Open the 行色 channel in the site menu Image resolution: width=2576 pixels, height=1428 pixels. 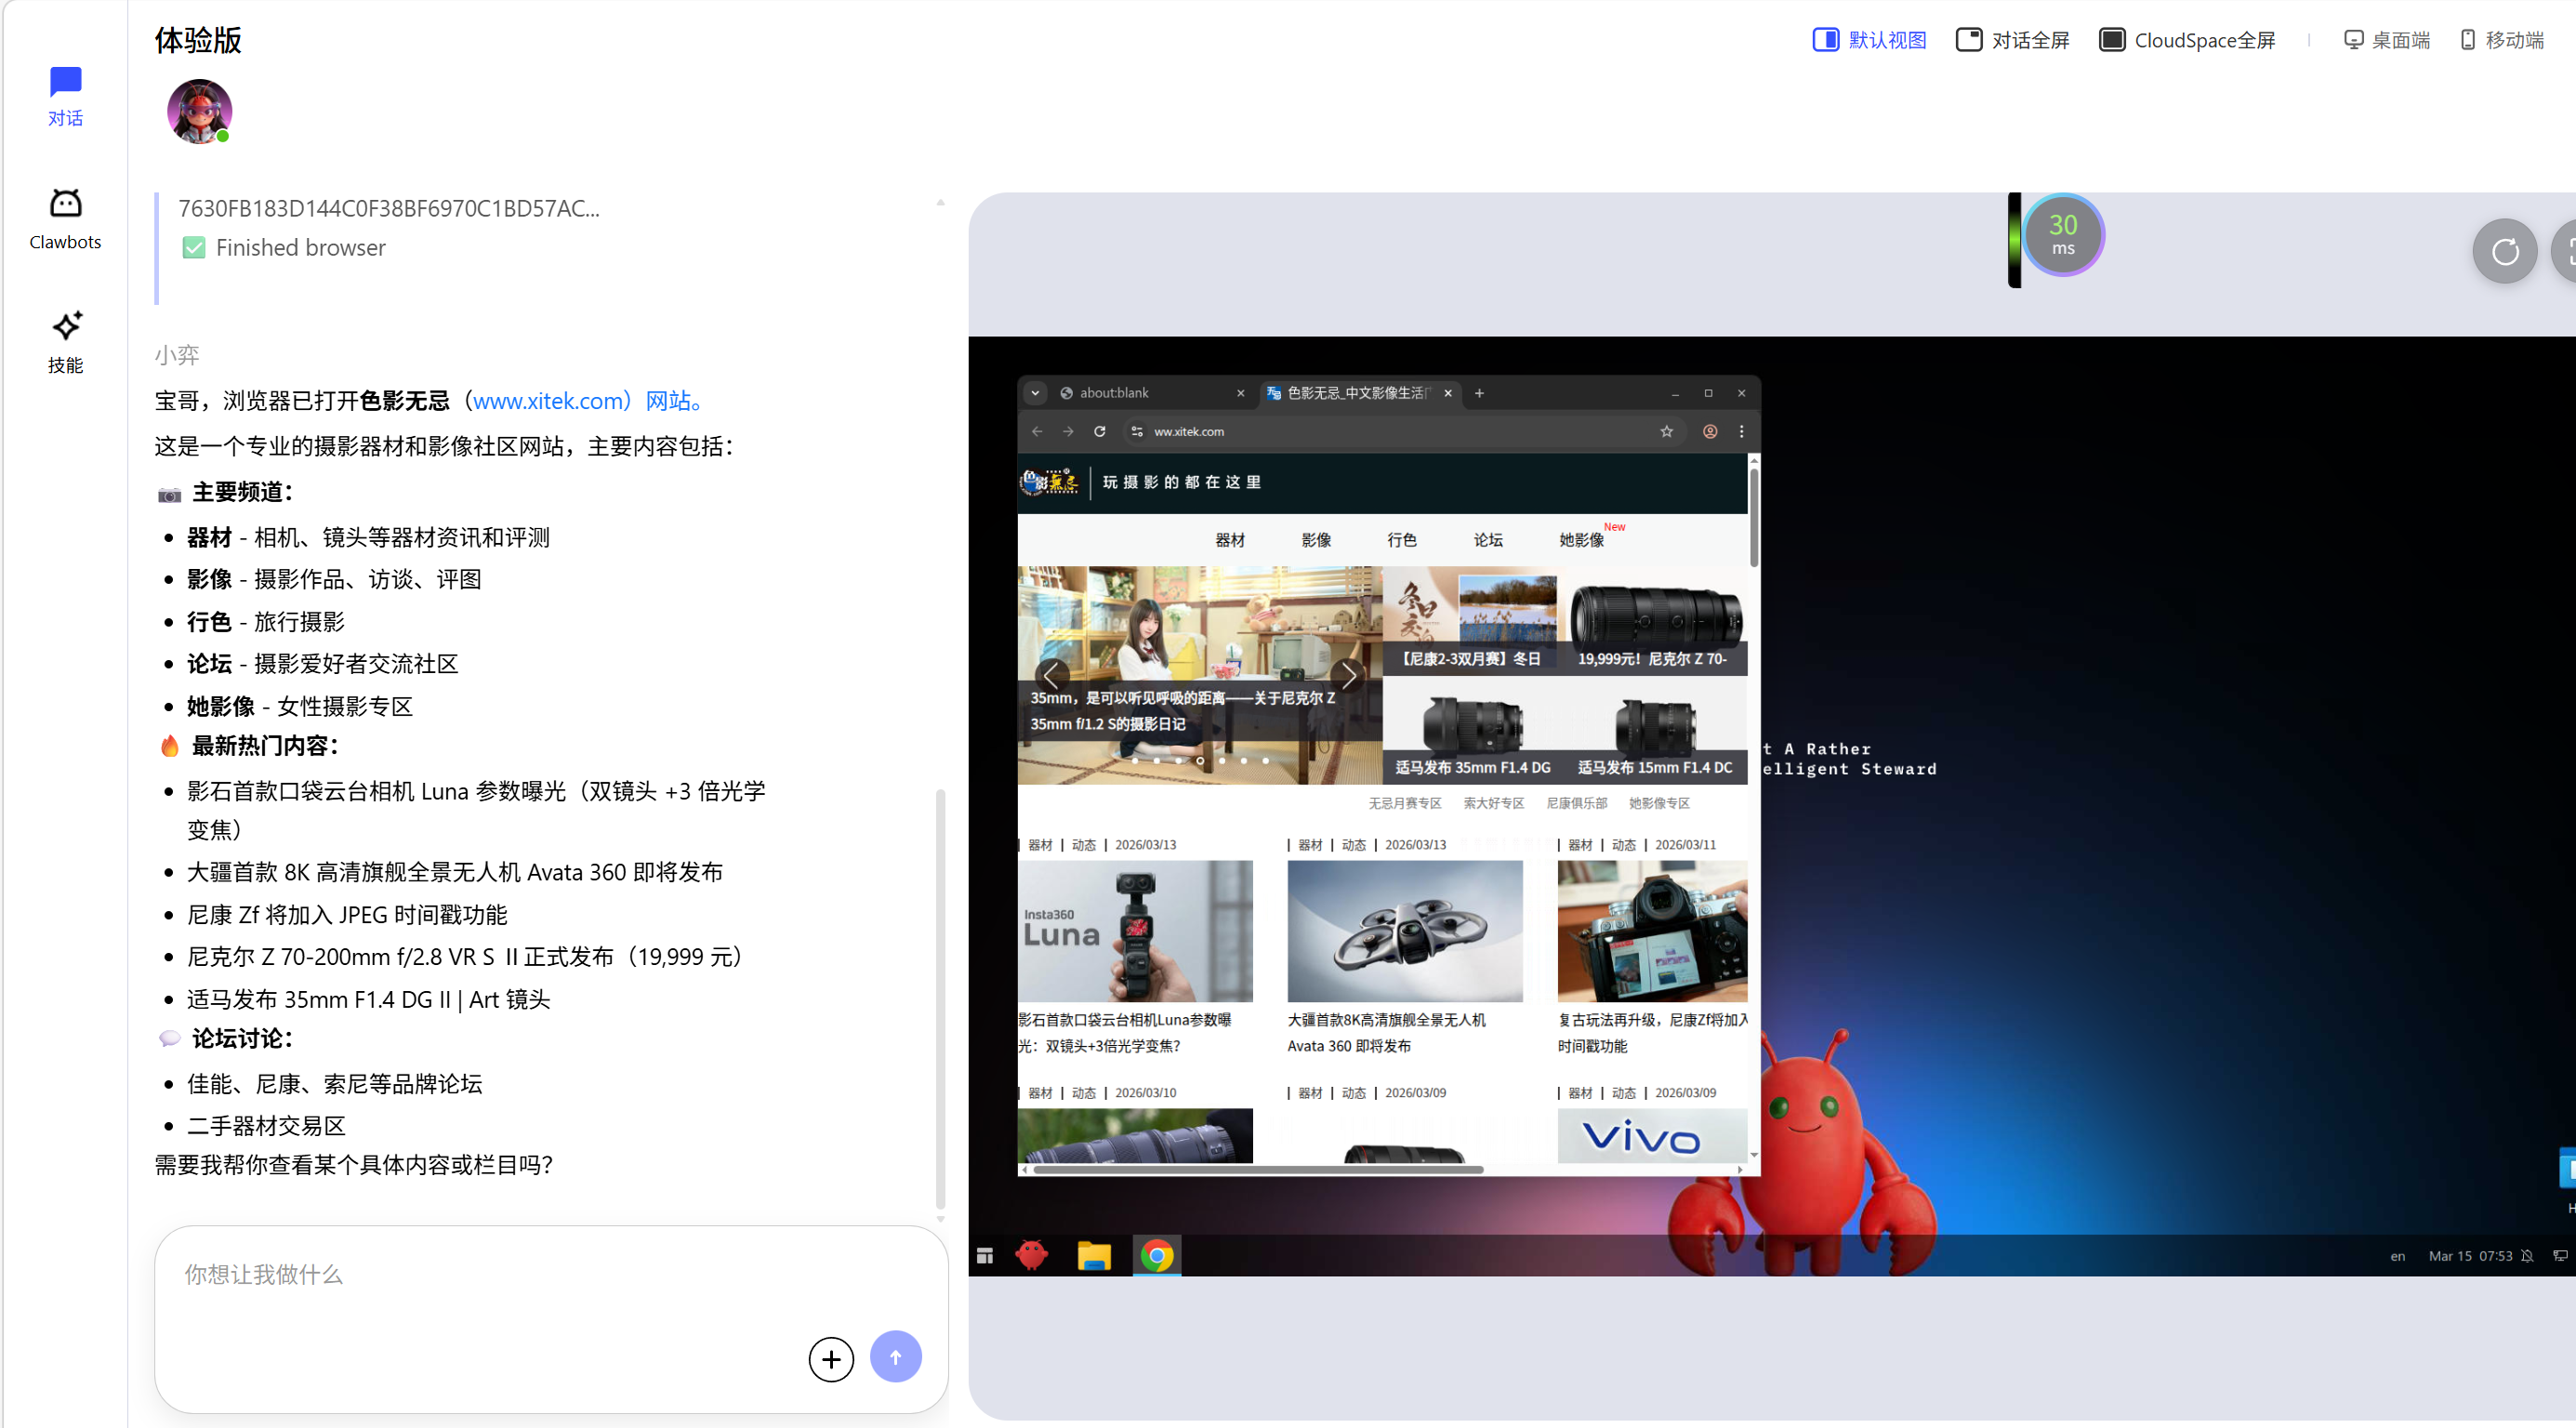[x=1402, y=540]
